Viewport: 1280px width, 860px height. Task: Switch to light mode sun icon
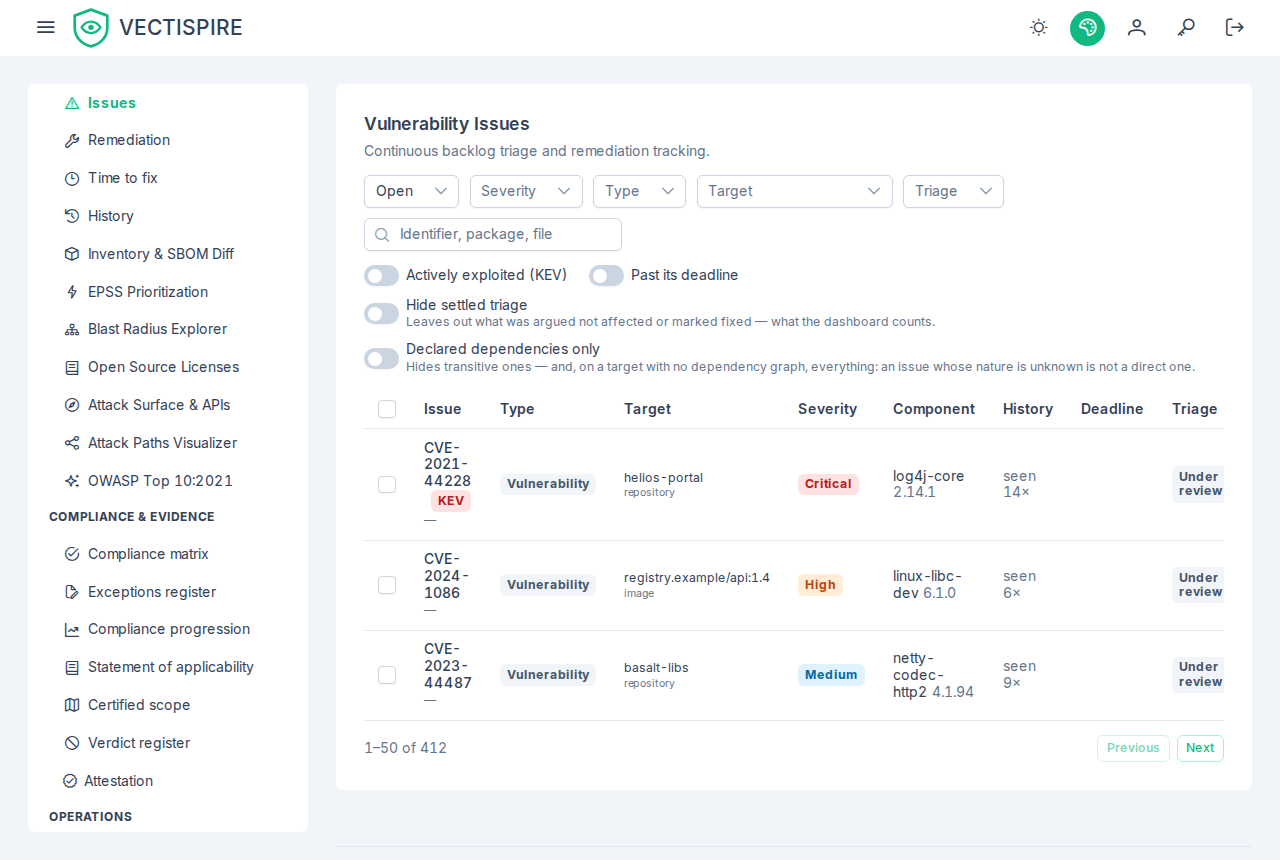click(x=1039, y=28)
